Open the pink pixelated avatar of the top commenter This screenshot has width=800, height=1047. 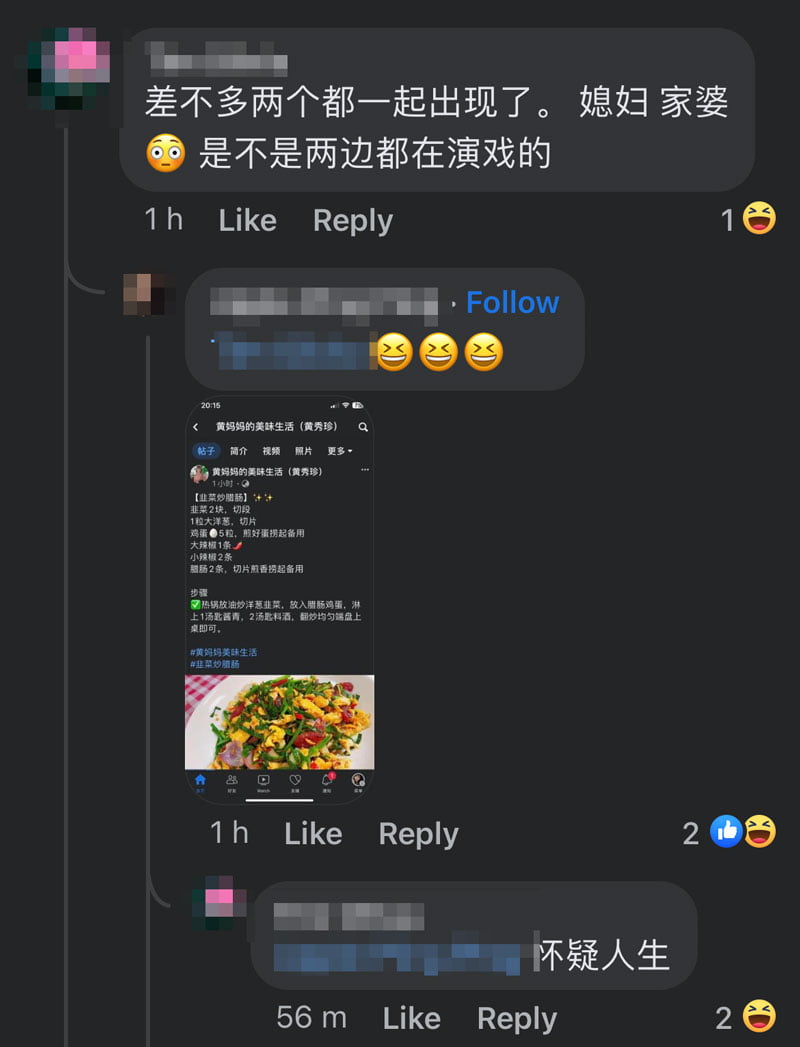point(68,69)
